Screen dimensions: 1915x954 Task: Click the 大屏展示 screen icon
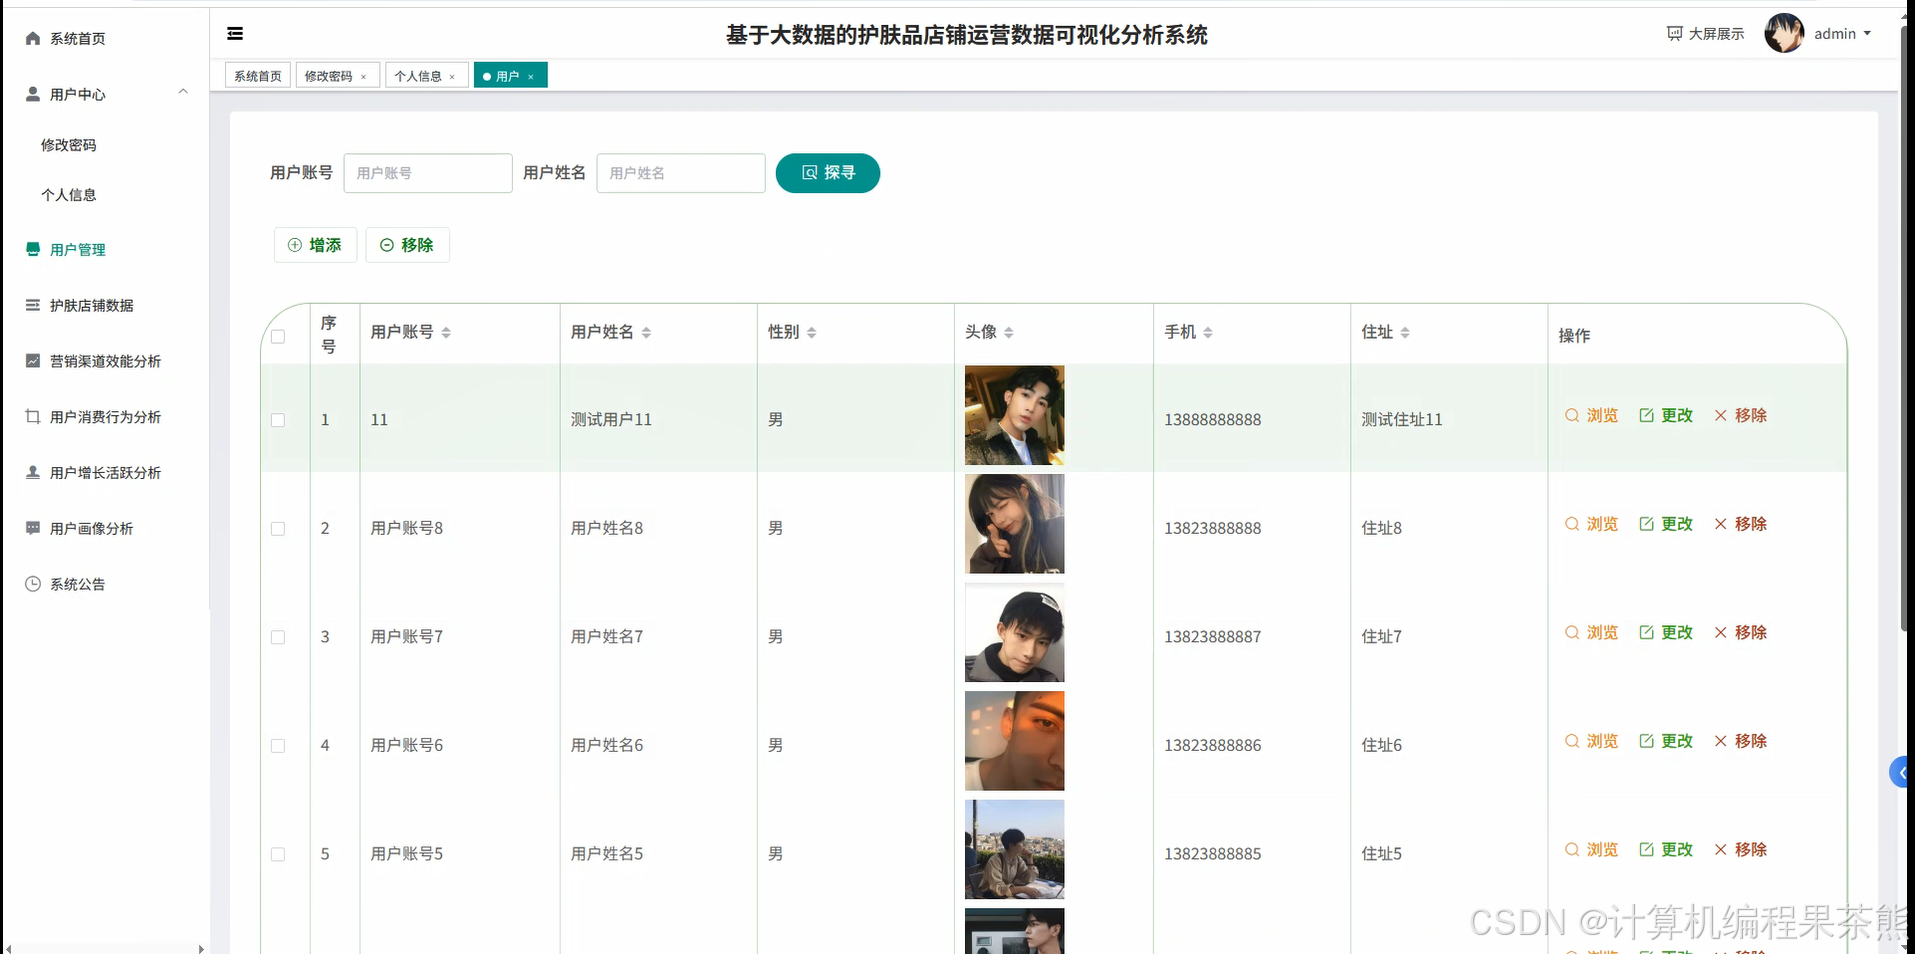pyautogui.click(x=1675, y=34)
